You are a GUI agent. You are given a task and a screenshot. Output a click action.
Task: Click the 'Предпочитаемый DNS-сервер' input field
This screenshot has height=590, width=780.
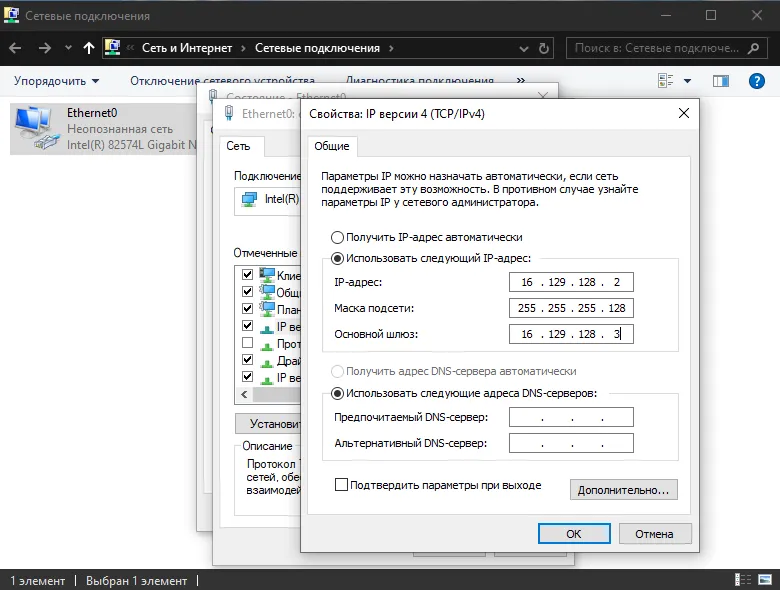point(571,417)
